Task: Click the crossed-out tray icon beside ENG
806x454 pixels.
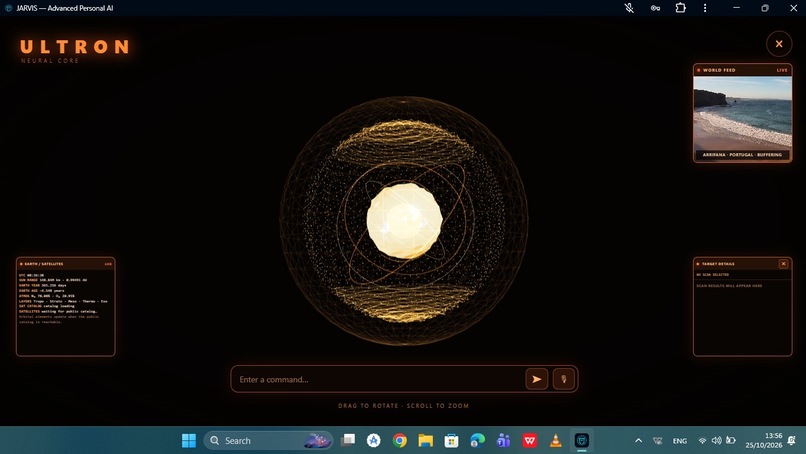Action: point(657,441)
